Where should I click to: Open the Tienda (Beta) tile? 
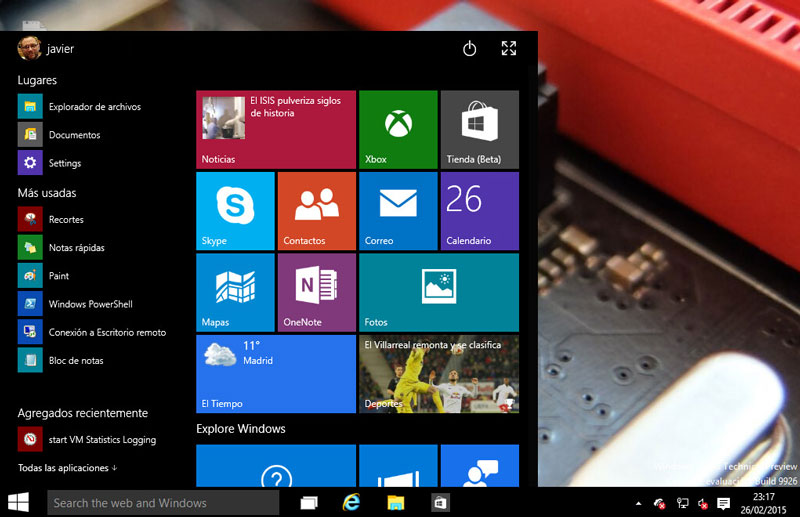tap(480, 130)
